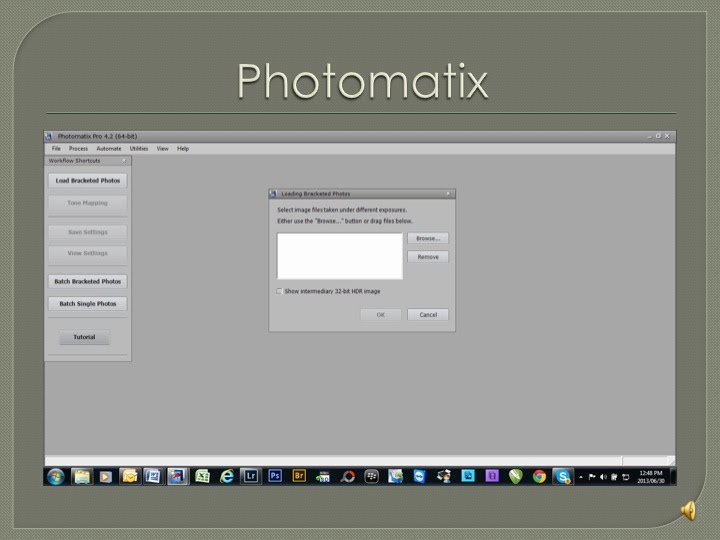The height and width of the screenshot is (540, 720).
Task: Open Adobe Photoshop Ps taskbar icon
Action: point(275,476)
